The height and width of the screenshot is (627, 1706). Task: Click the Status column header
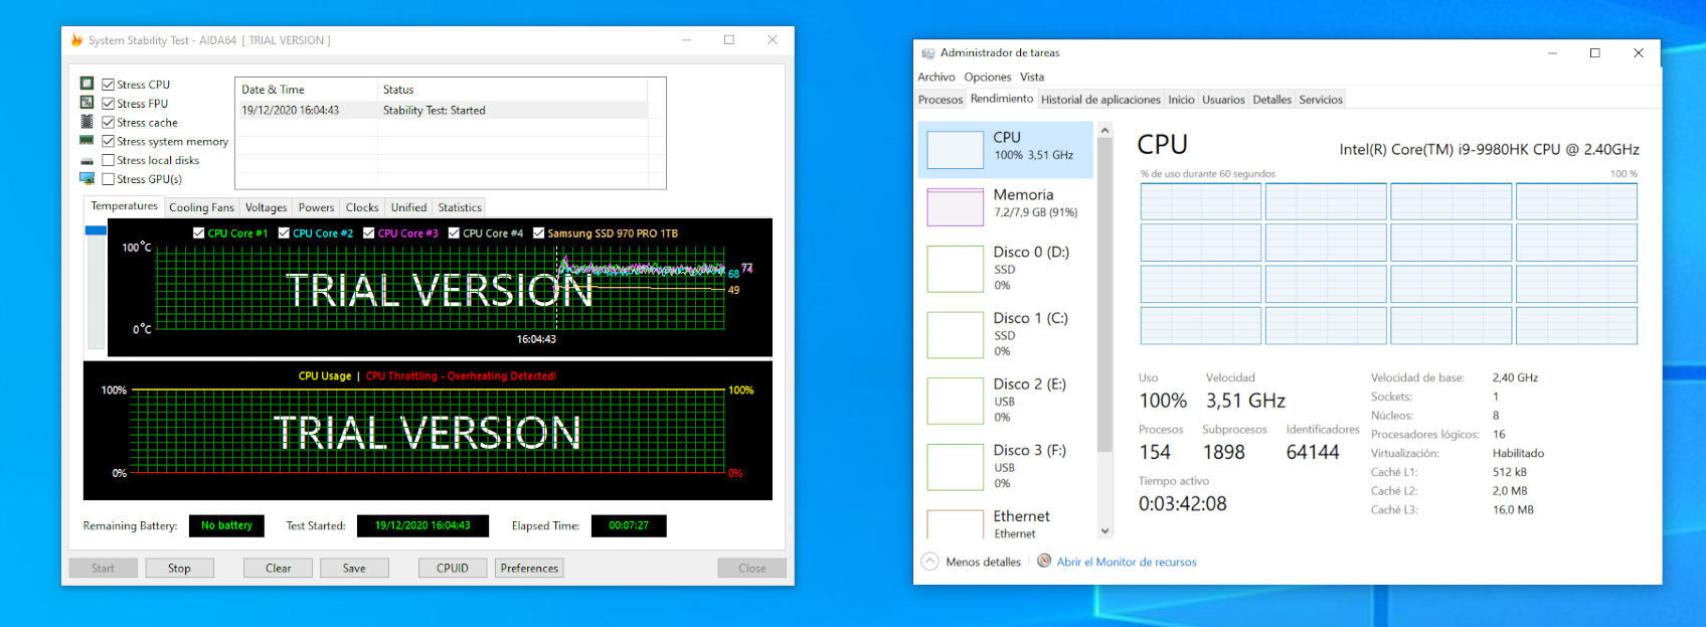tap(512, 89)
